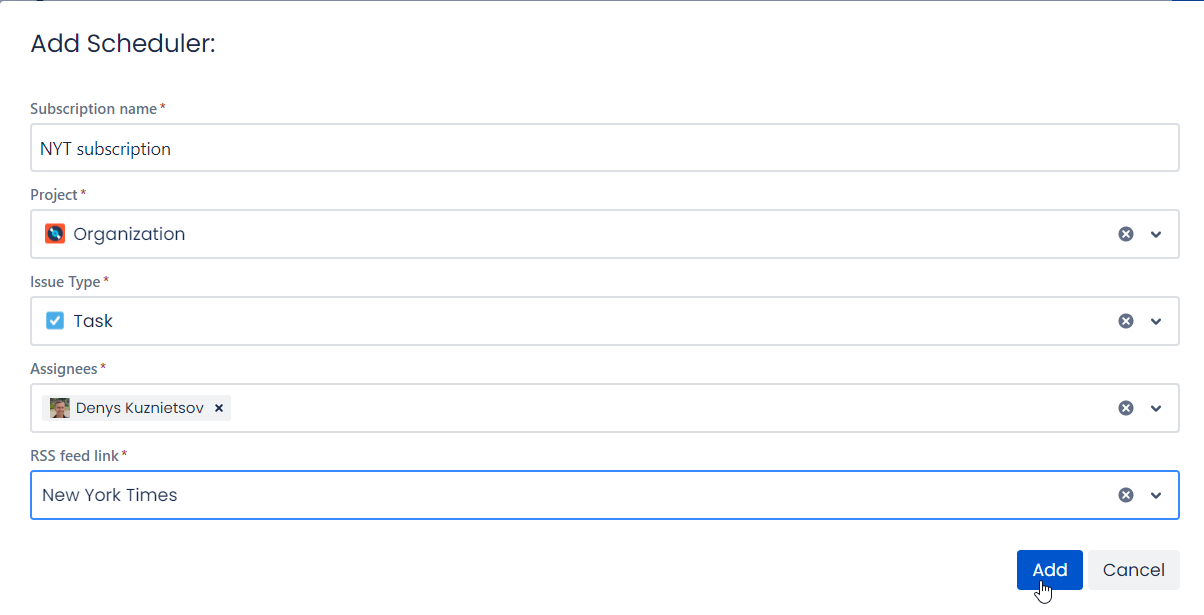Click the Organization project logo icon
This screenshot has height=615, width=1204.
55,234
